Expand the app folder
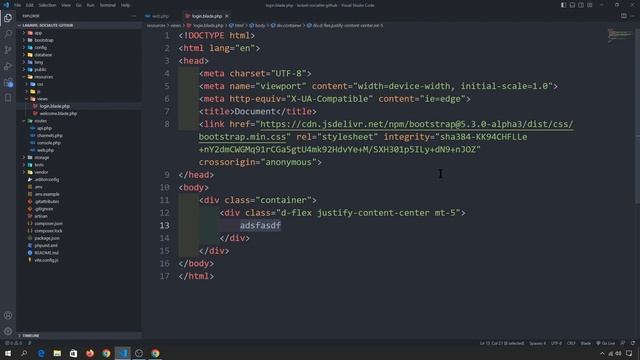640x360 pixels. pos(38,33)
